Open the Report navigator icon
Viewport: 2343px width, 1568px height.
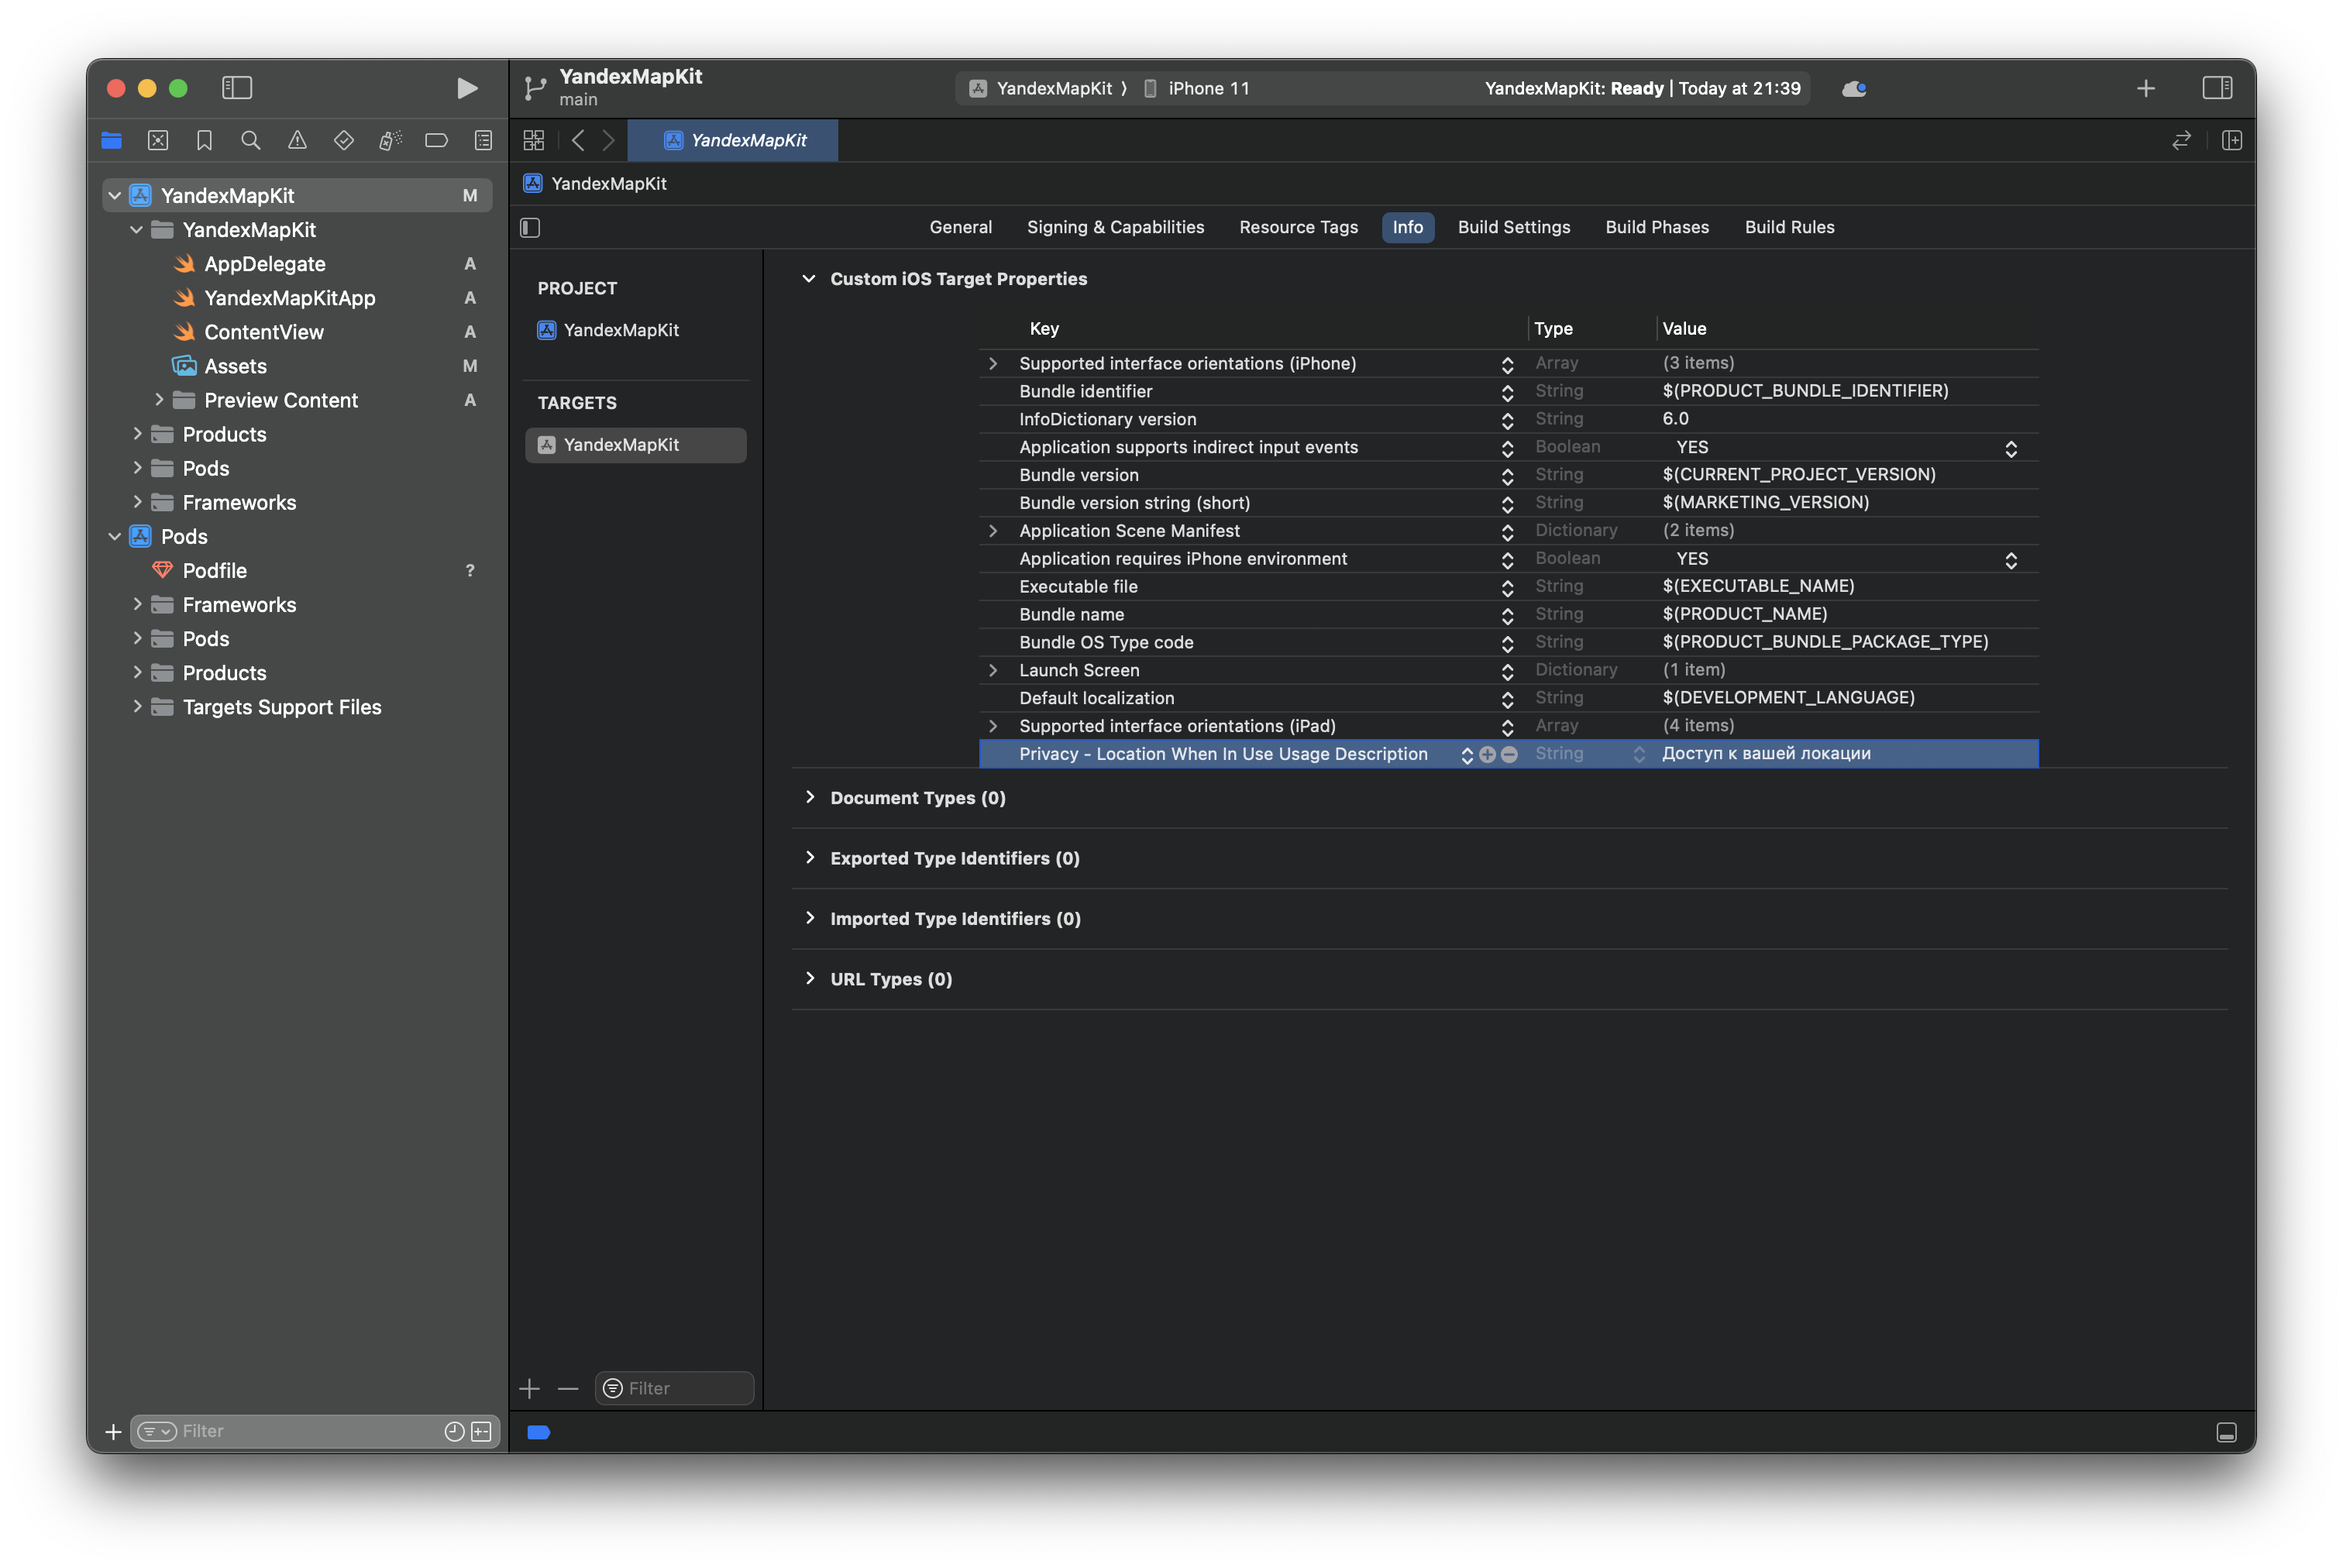coord(483,141)
